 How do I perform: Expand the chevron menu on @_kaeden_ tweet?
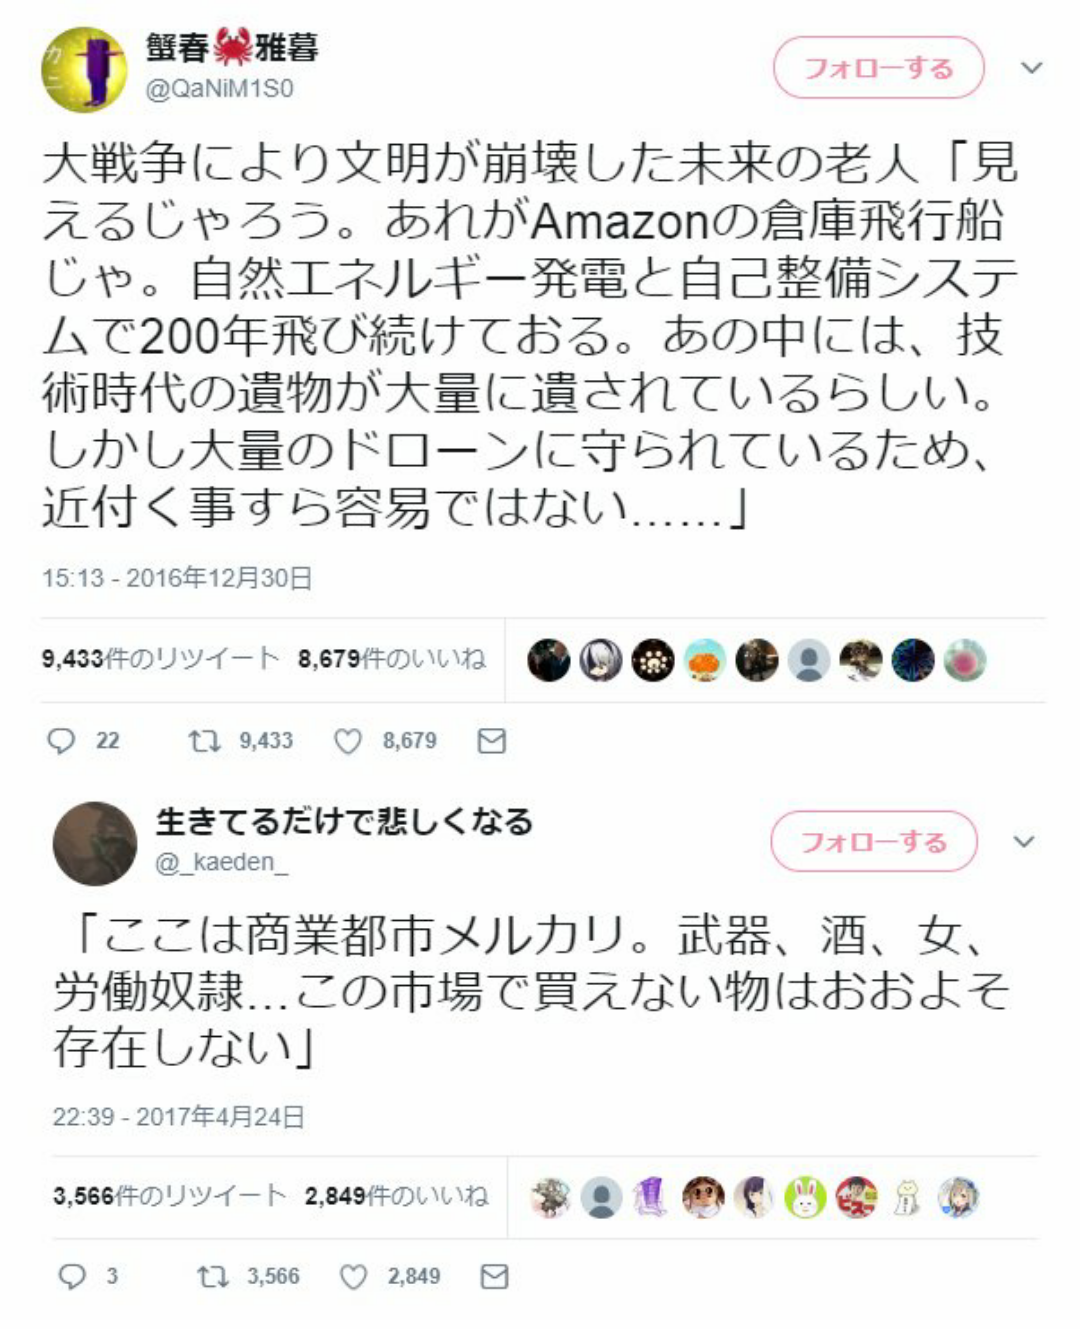point(1024,841)
